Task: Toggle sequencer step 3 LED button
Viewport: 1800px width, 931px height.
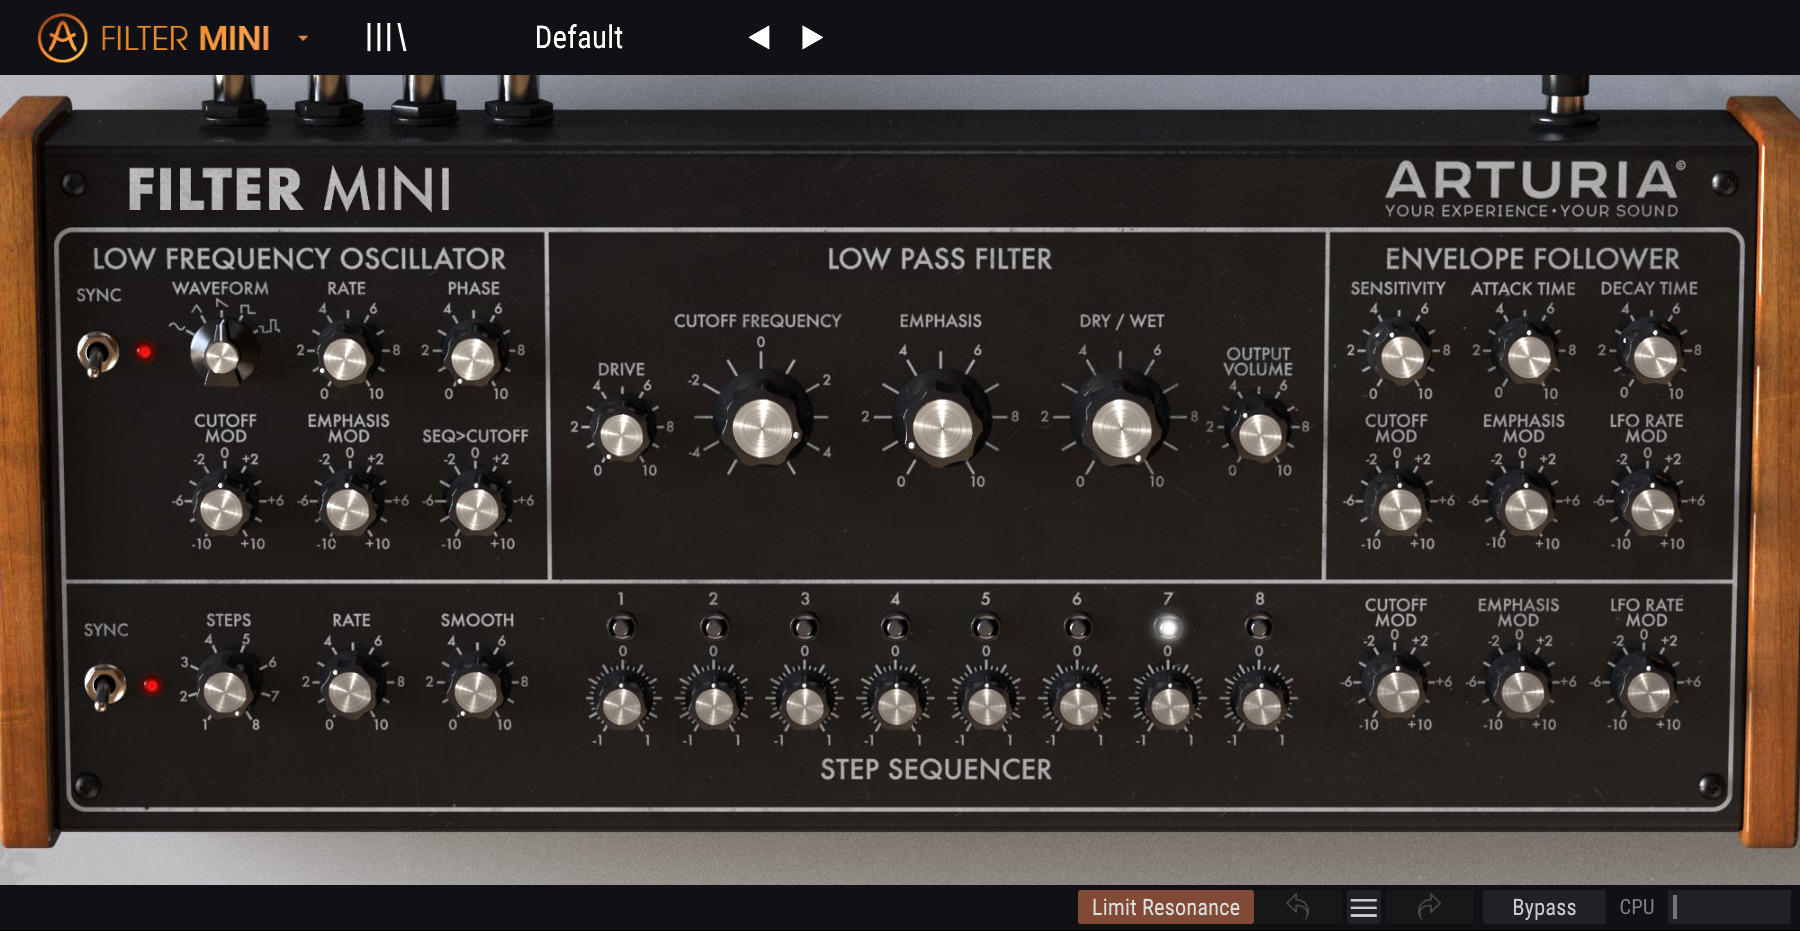Action: pos(804,627)
